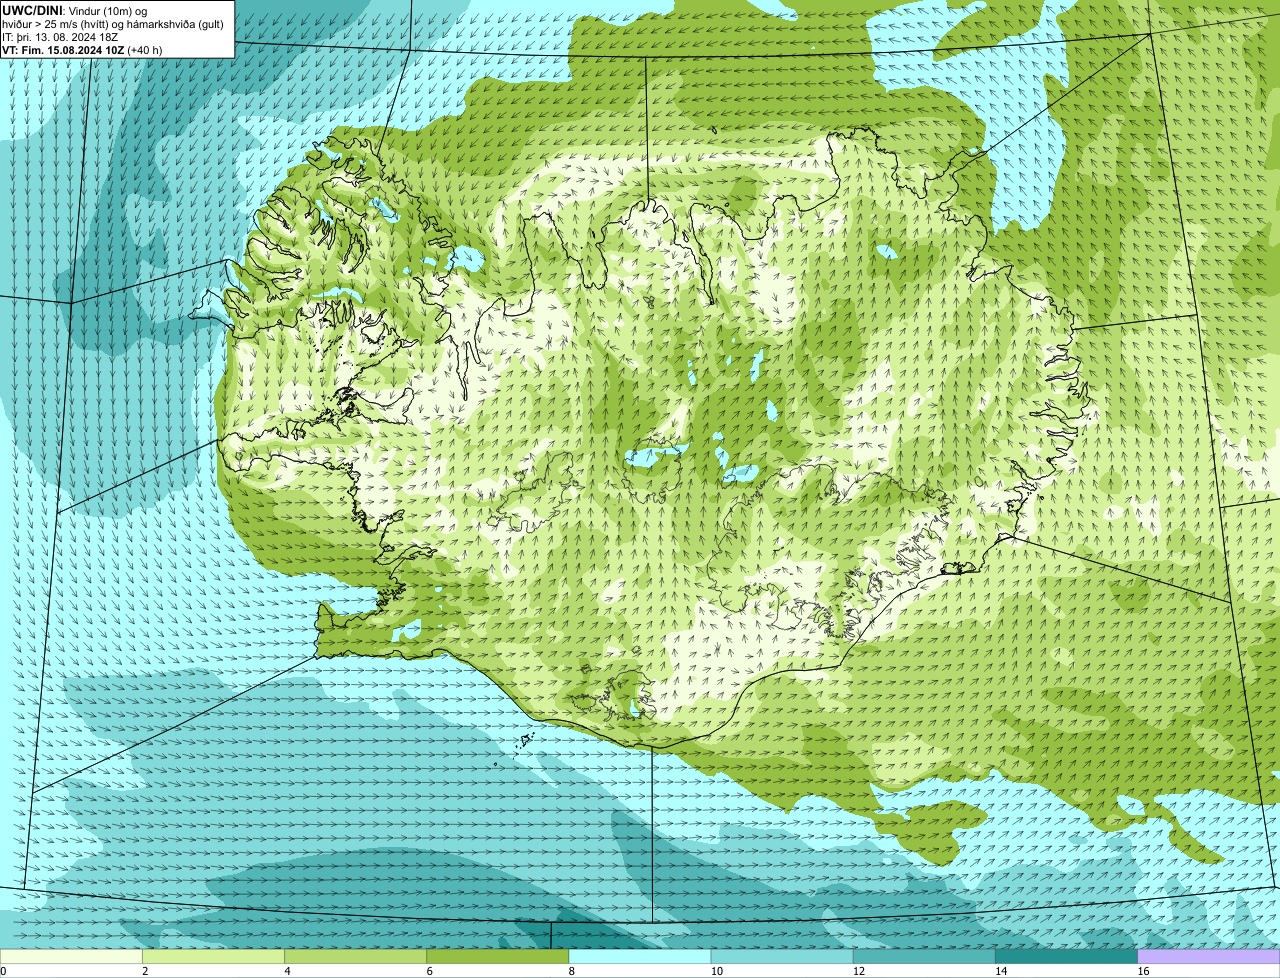Image resolution: width=1280 pixels, height=978 pixels.
Task: Click the legend scale label "2"
Action: coord(145,971)
